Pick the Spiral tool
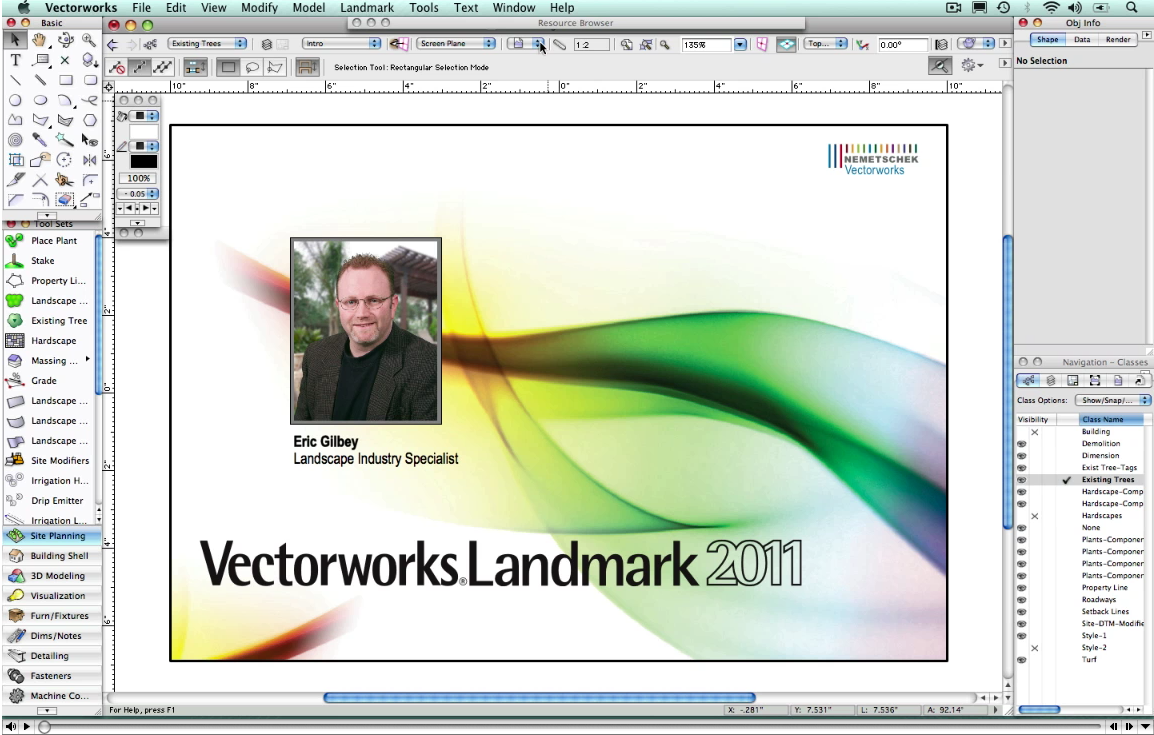The height and width of the screenshot is (735, 1154). pyautogui.click(x=16, y=140)
